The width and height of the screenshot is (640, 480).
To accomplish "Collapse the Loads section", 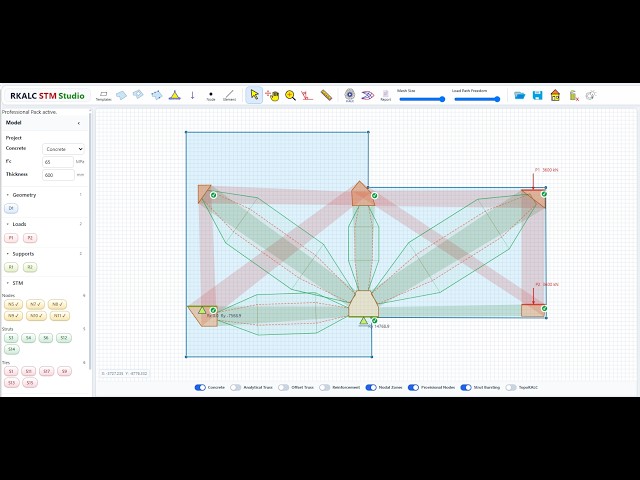I will [8, 224].
